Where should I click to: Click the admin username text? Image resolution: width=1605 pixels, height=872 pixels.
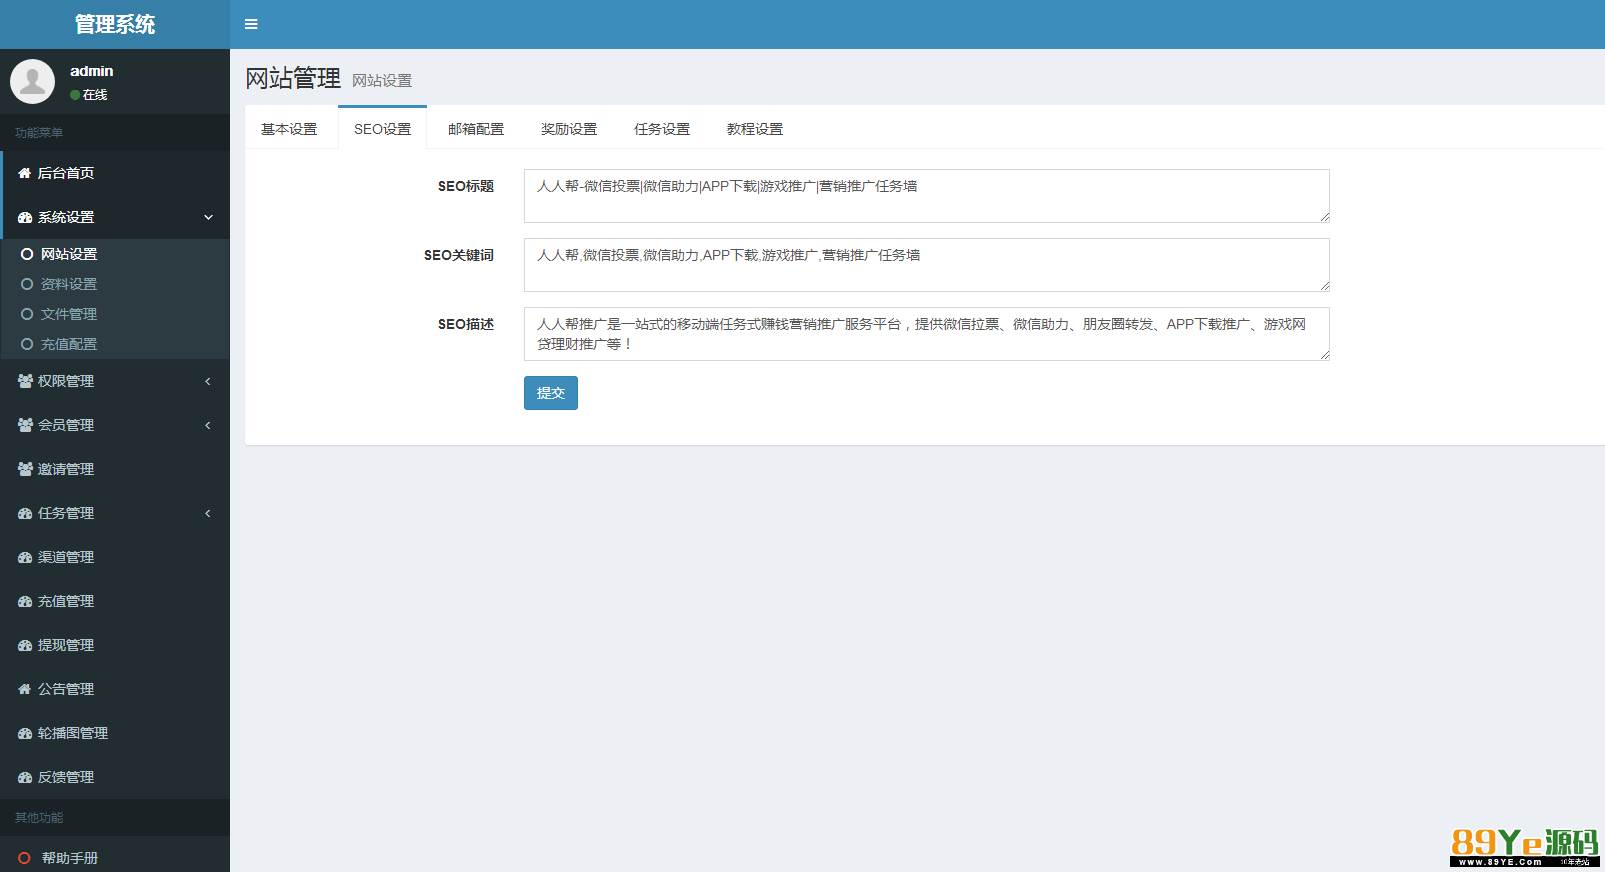[92, 71]
